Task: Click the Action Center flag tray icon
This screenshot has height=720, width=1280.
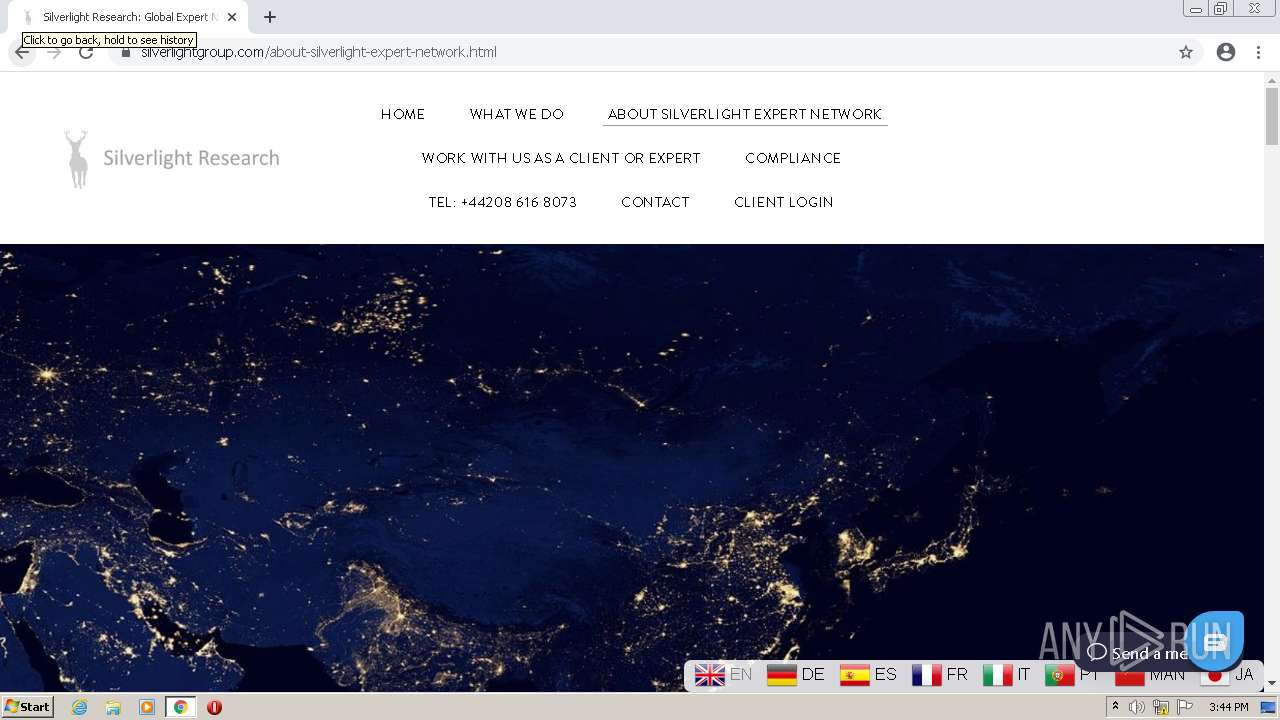Action: pos(1185,707)
